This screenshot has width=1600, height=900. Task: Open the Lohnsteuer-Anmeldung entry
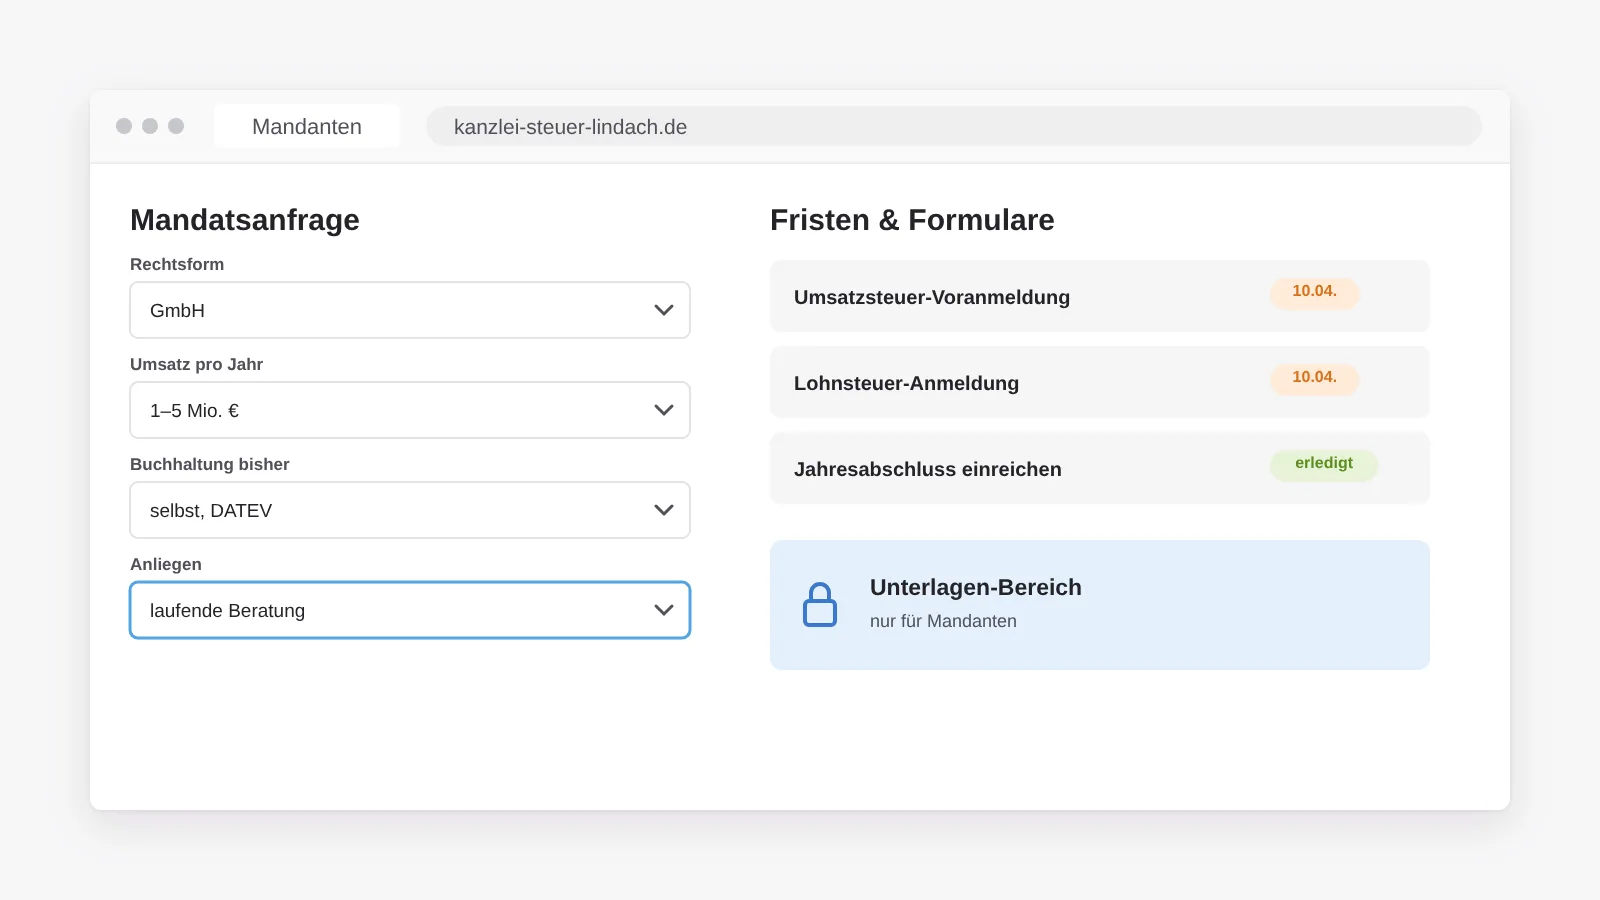[x=1100, y=382]
